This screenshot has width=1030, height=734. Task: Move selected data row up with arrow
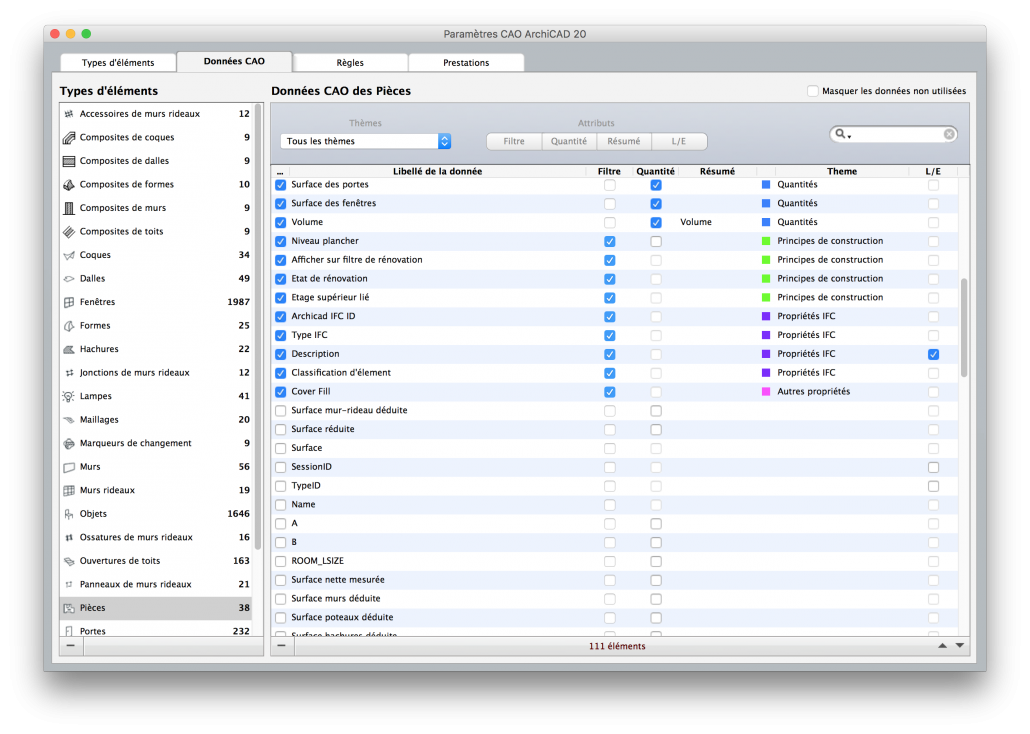pyautogui.click(x=943, y=646)
